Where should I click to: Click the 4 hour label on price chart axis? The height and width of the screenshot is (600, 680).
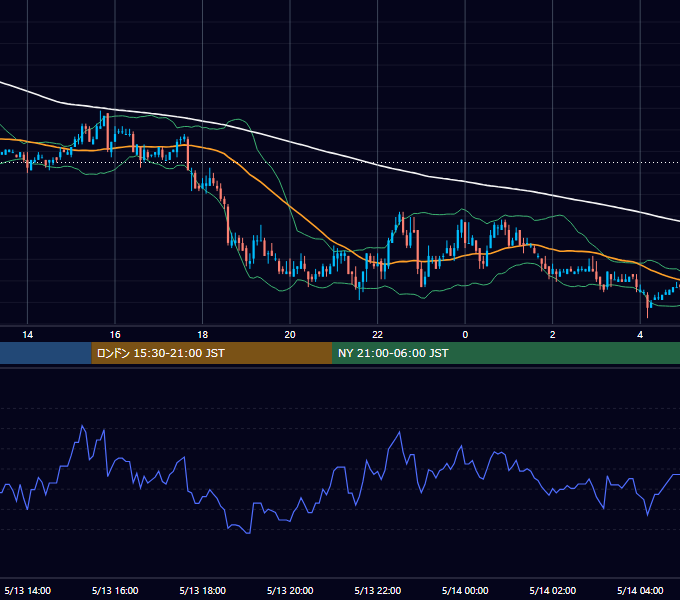640,335
